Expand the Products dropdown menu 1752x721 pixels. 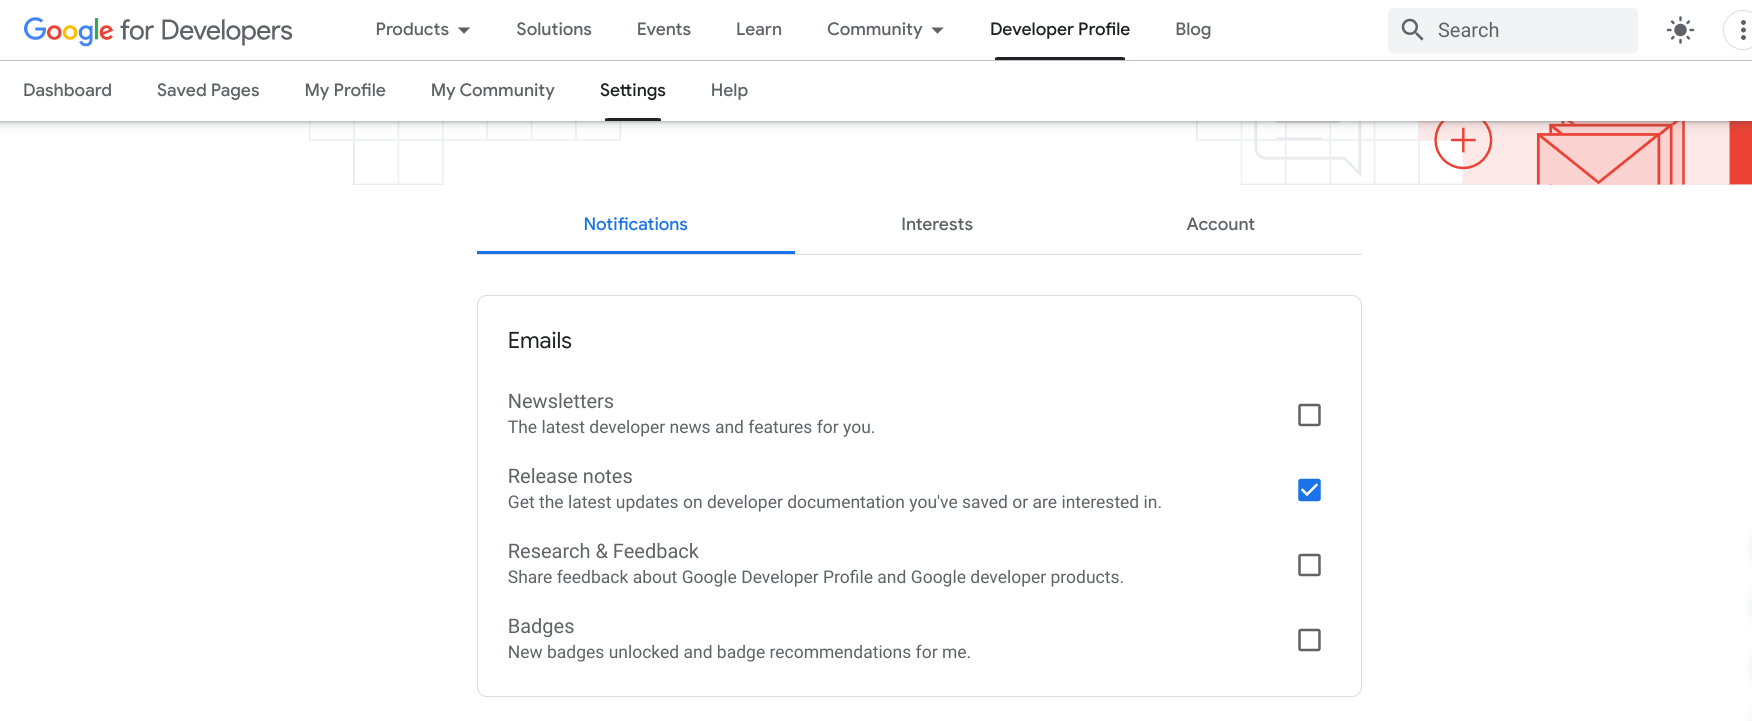click(422, 30)
